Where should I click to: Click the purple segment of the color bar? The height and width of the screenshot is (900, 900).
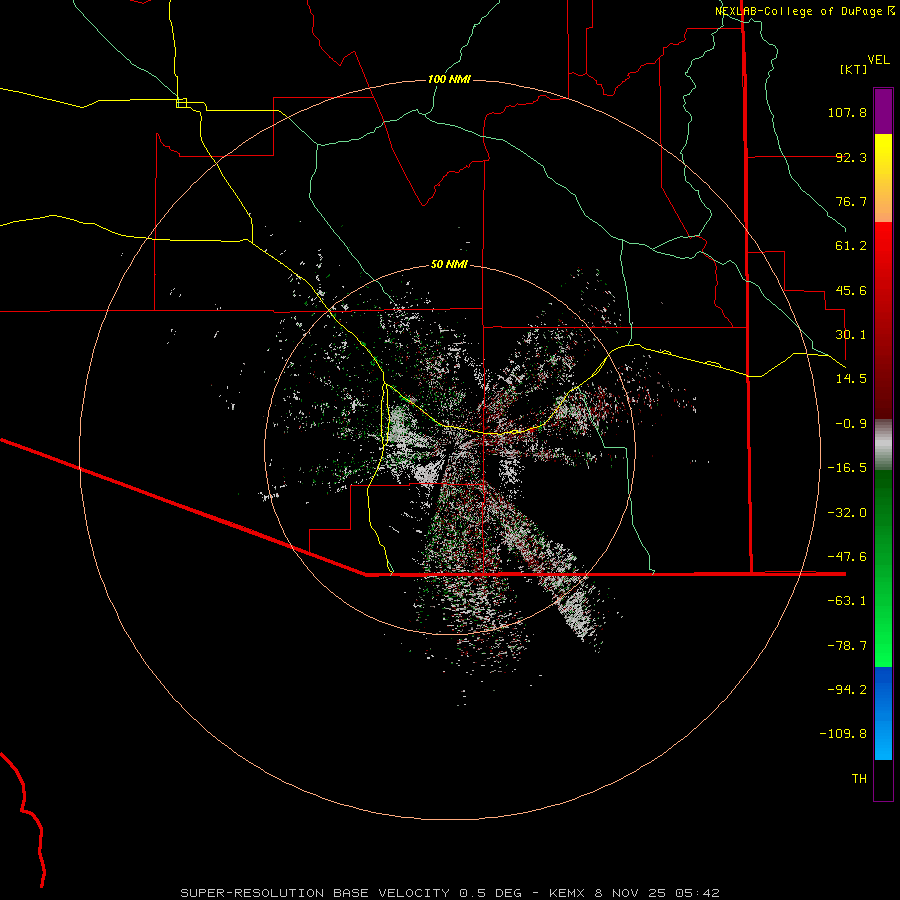(883, 111)
